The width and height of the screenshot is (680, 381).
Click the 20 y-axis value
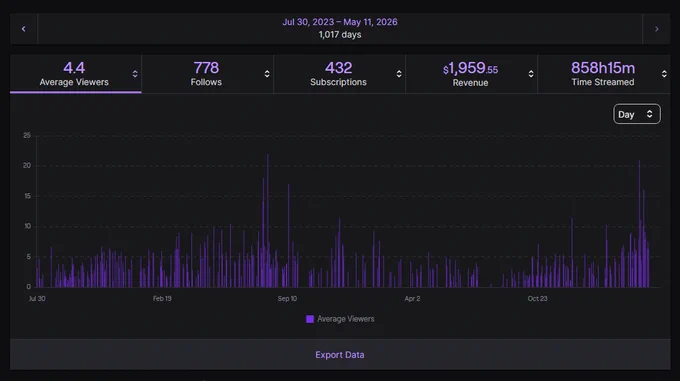click(27, 166)
